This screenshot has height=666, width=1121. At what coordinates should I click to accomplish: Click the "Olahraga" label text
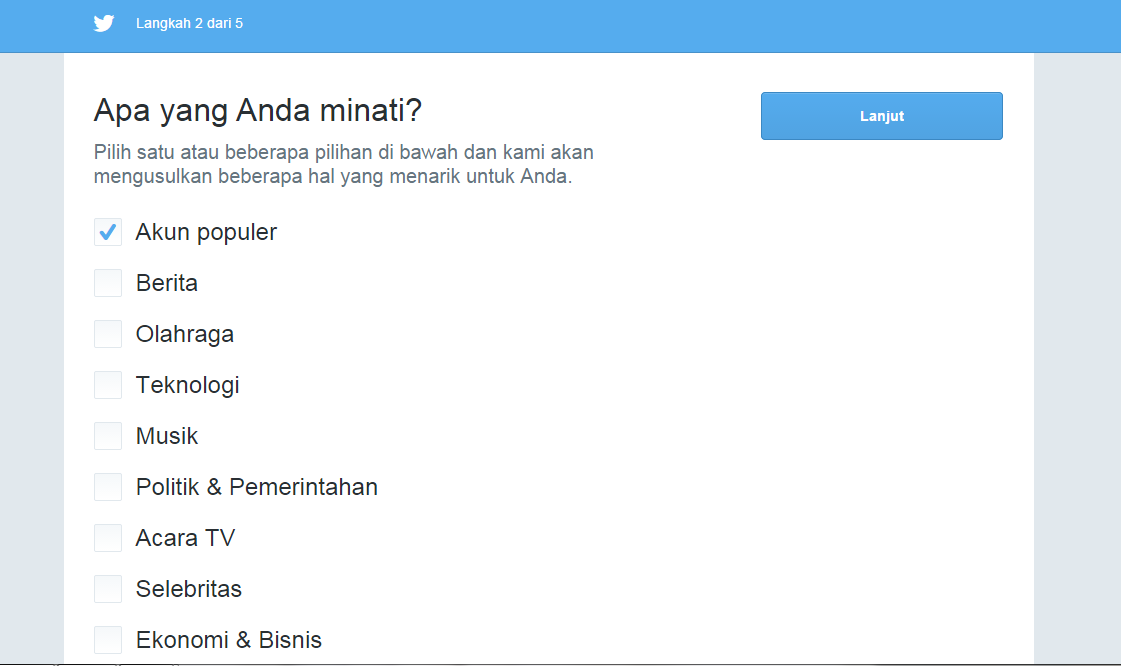185,334
